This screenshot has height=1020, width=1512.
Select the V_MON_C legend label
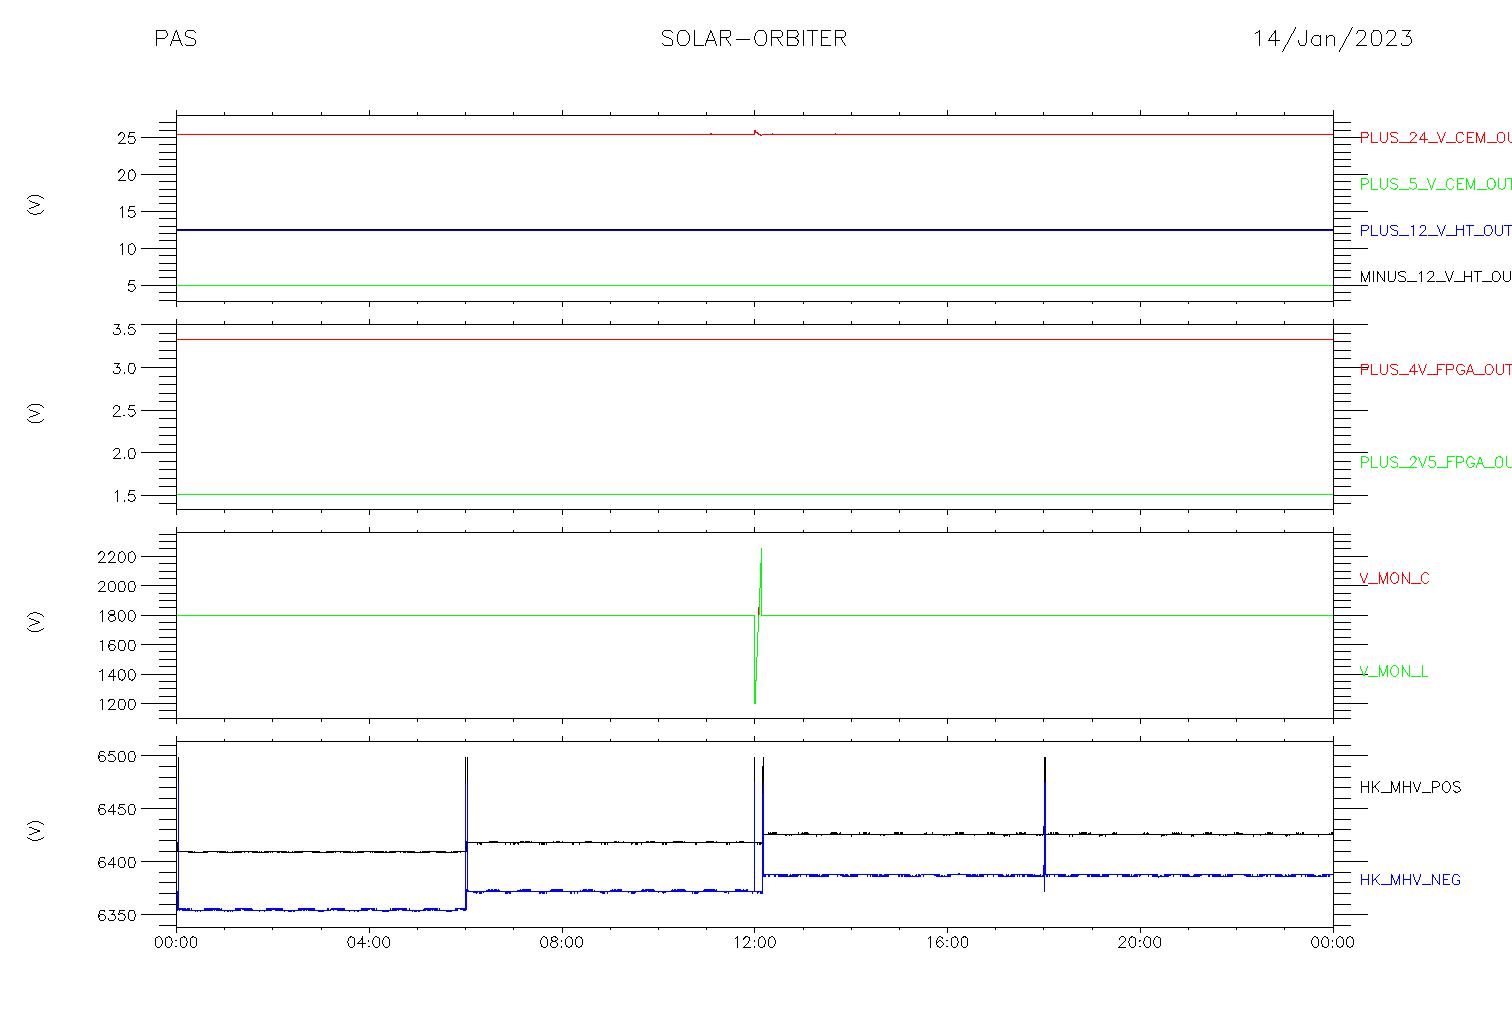(1394, 579)
